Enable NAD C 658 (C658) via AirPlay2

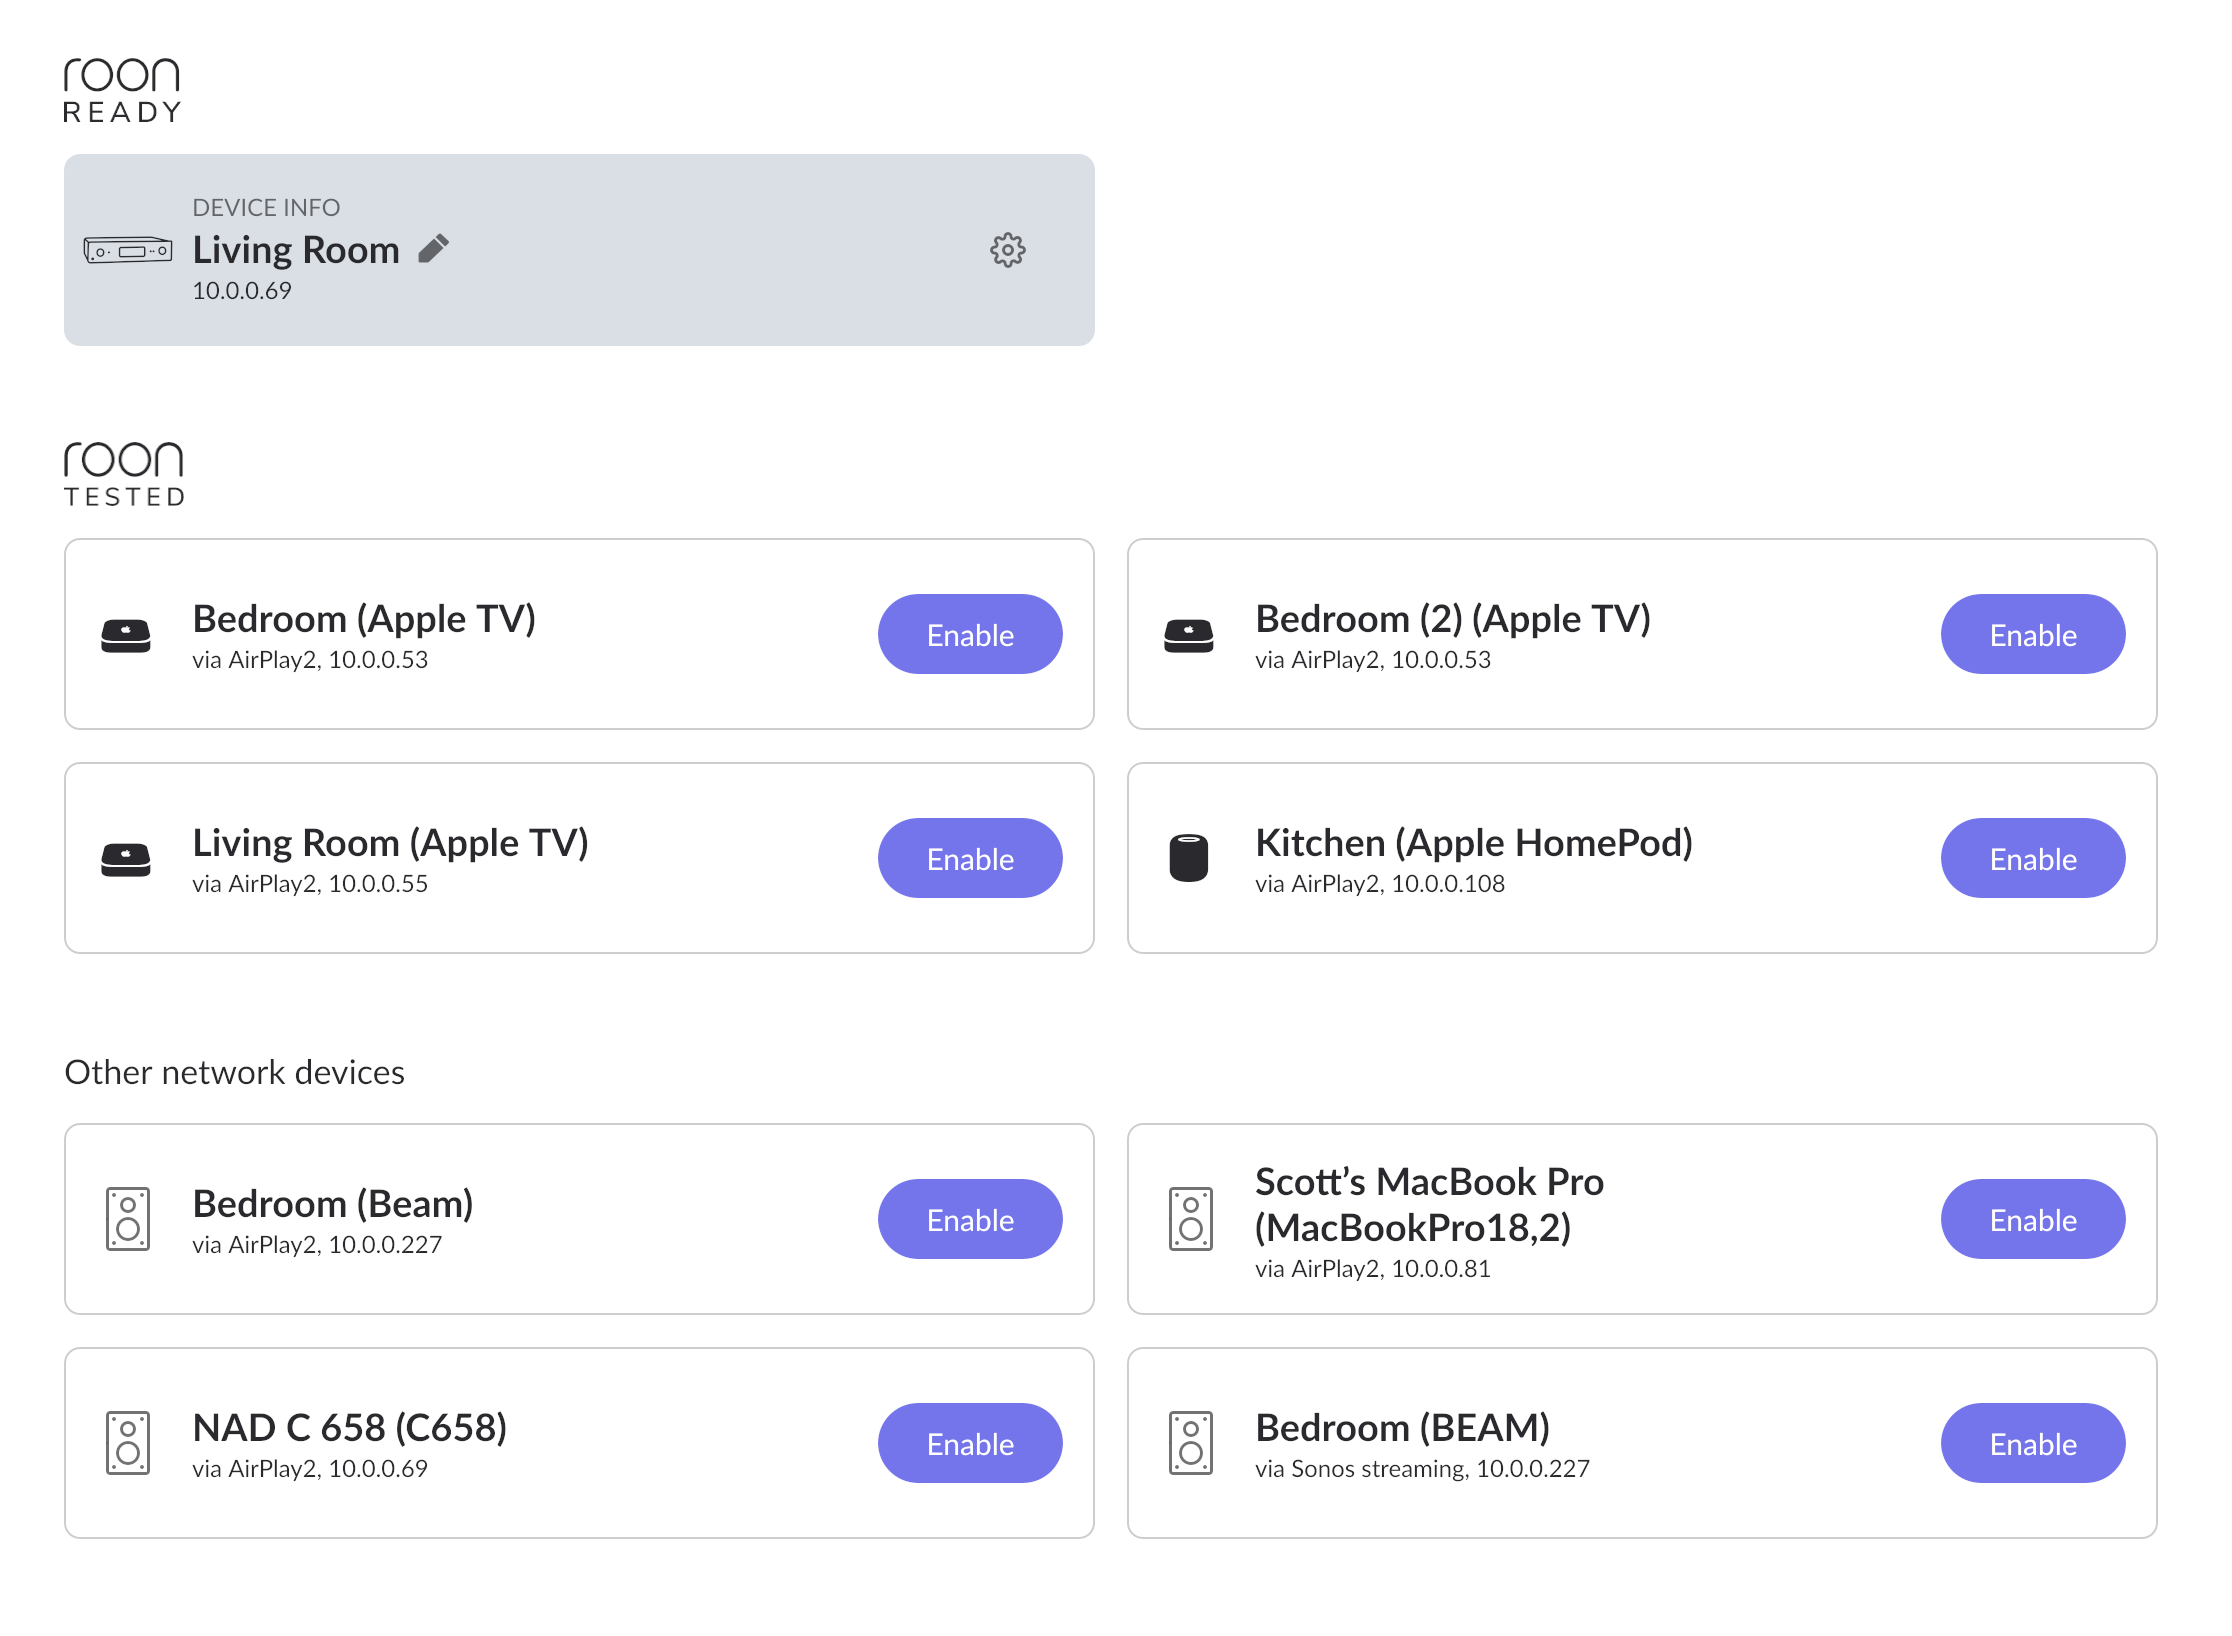coord(970,1443)
